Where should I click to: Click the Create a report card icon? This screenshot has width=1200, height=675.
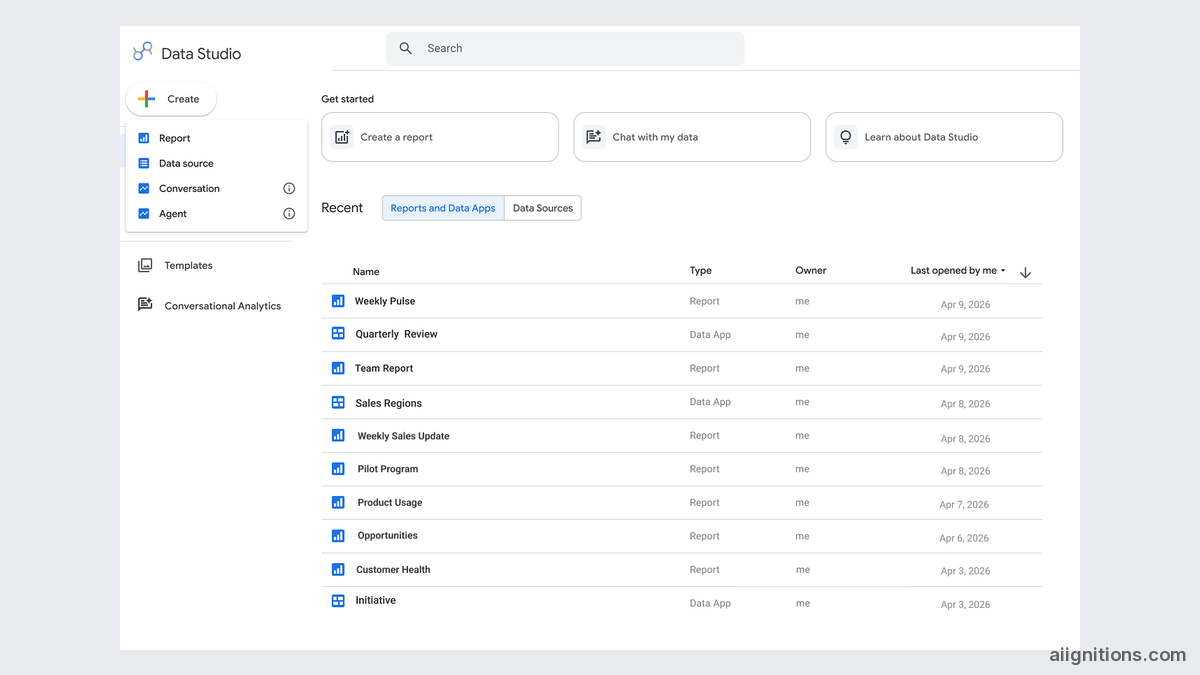pos(342,137)
